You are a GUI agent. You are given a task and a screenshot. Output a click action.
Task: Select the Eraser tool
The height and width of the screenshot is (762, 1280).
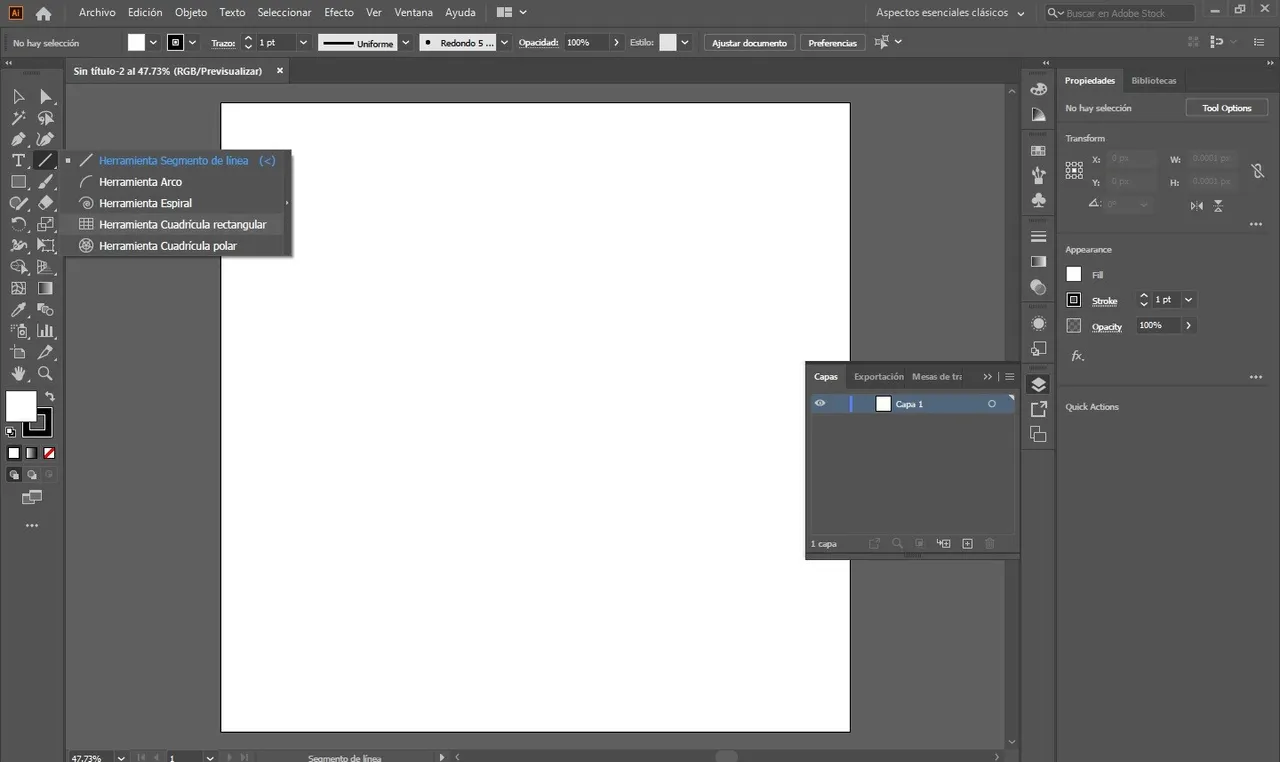[x=45, y=203]
